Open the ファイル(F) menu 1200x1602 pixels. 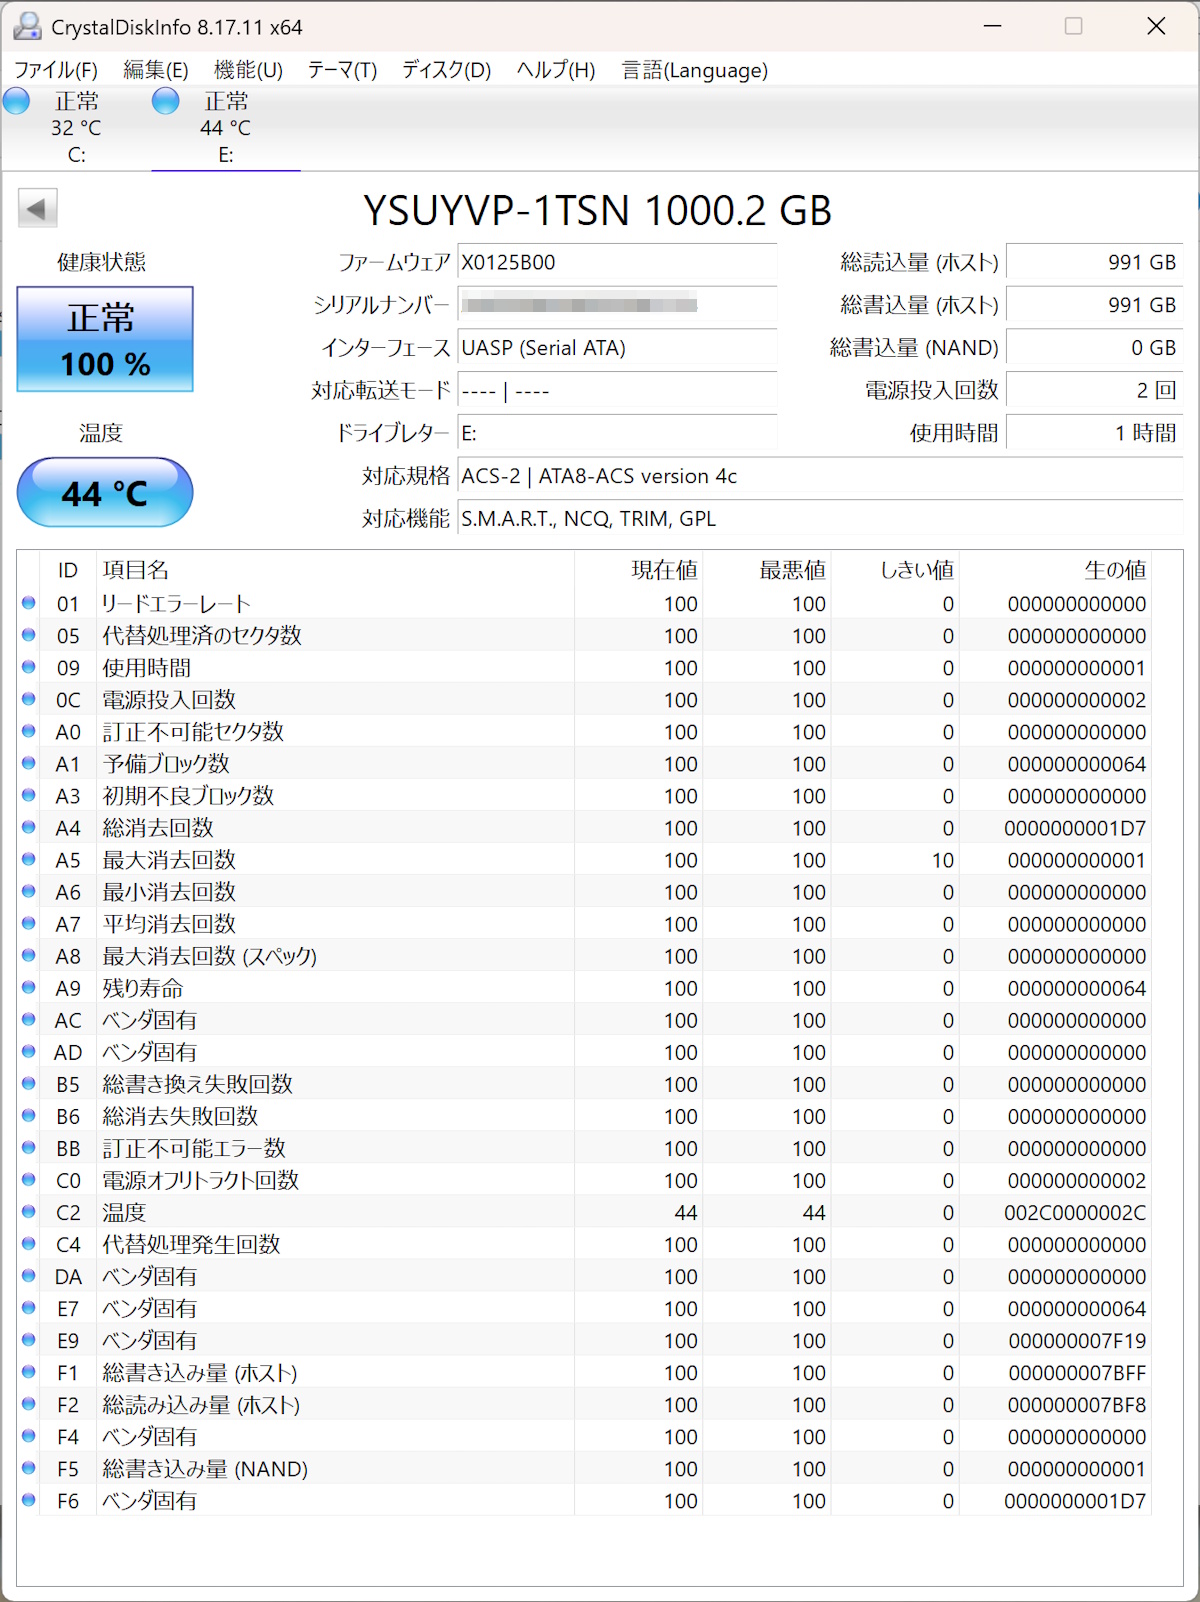pos(56,70)
